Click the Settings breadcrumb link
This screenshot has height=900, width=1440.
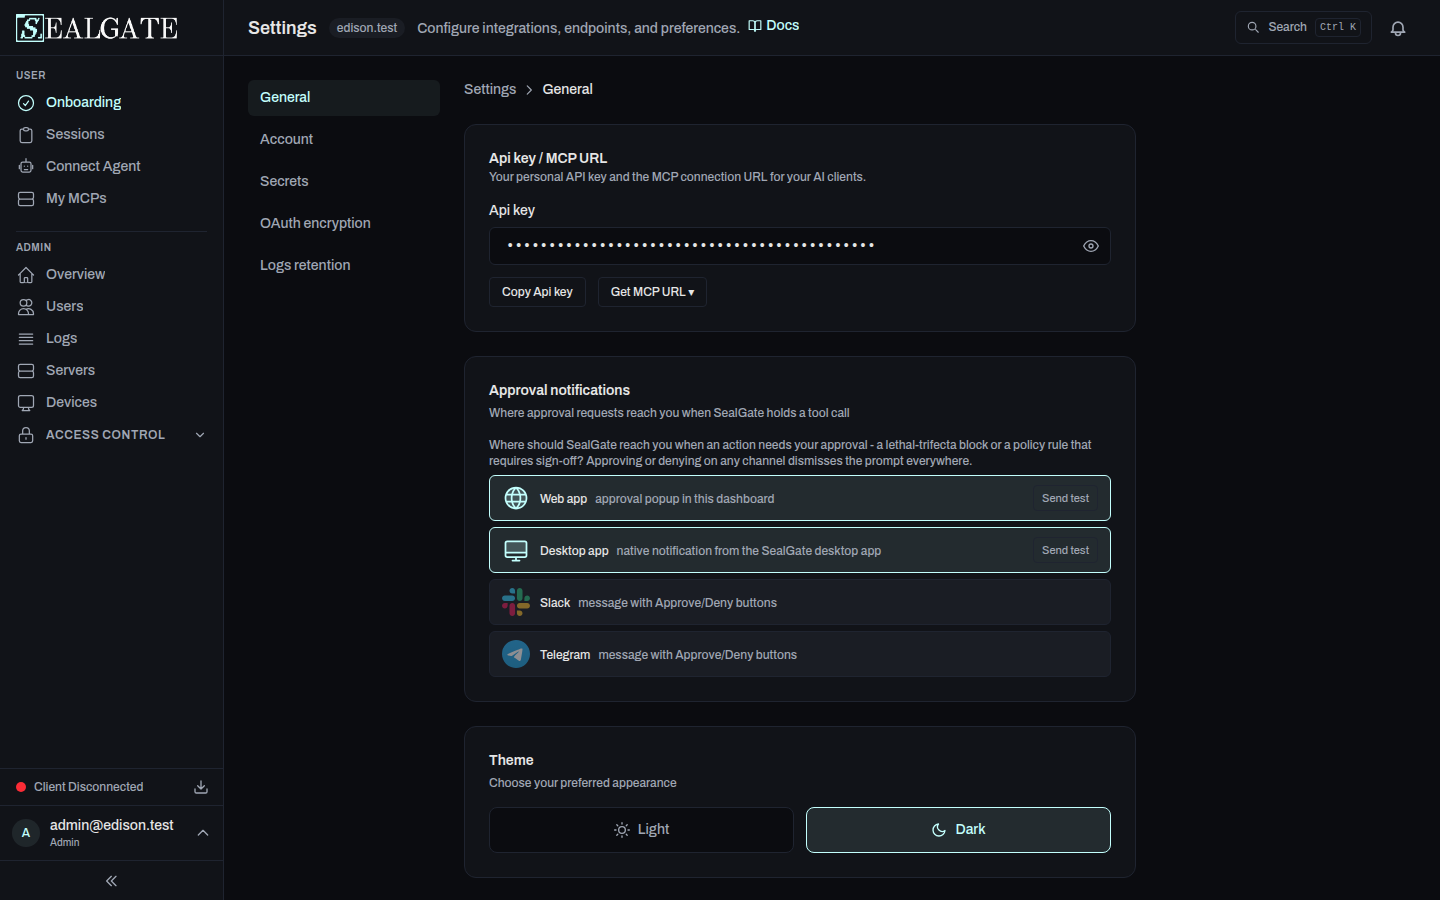490,89
